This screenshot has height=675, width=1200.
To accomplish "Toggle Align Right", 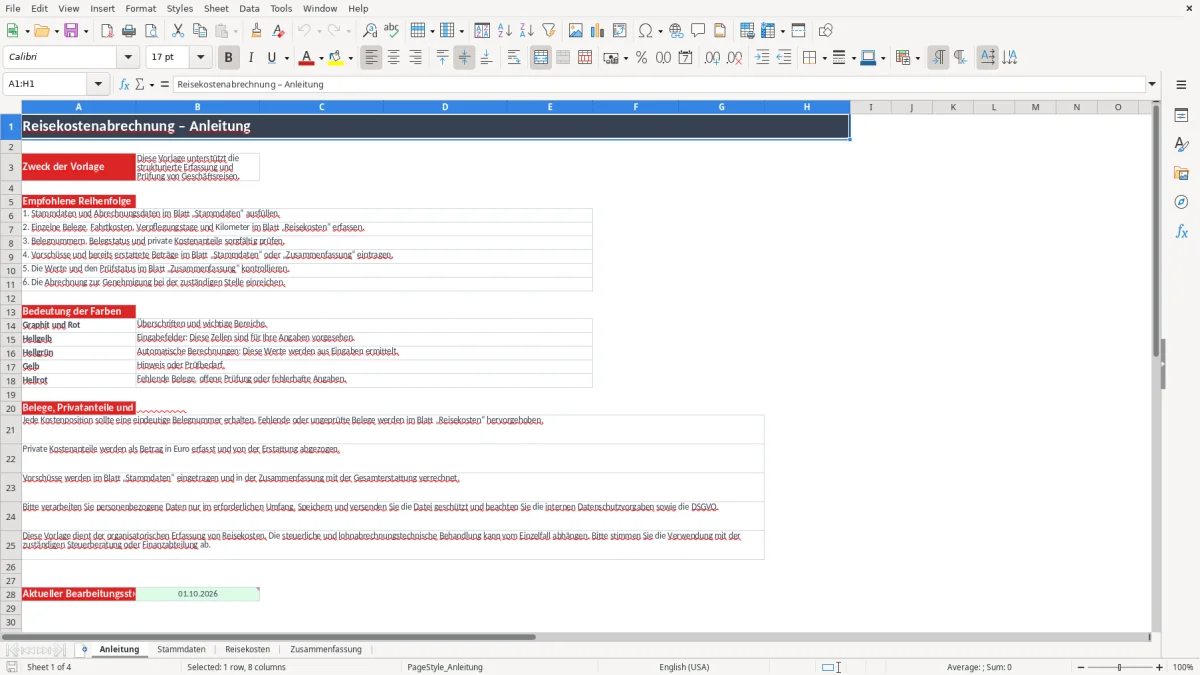I will click(x=415, y=58).
